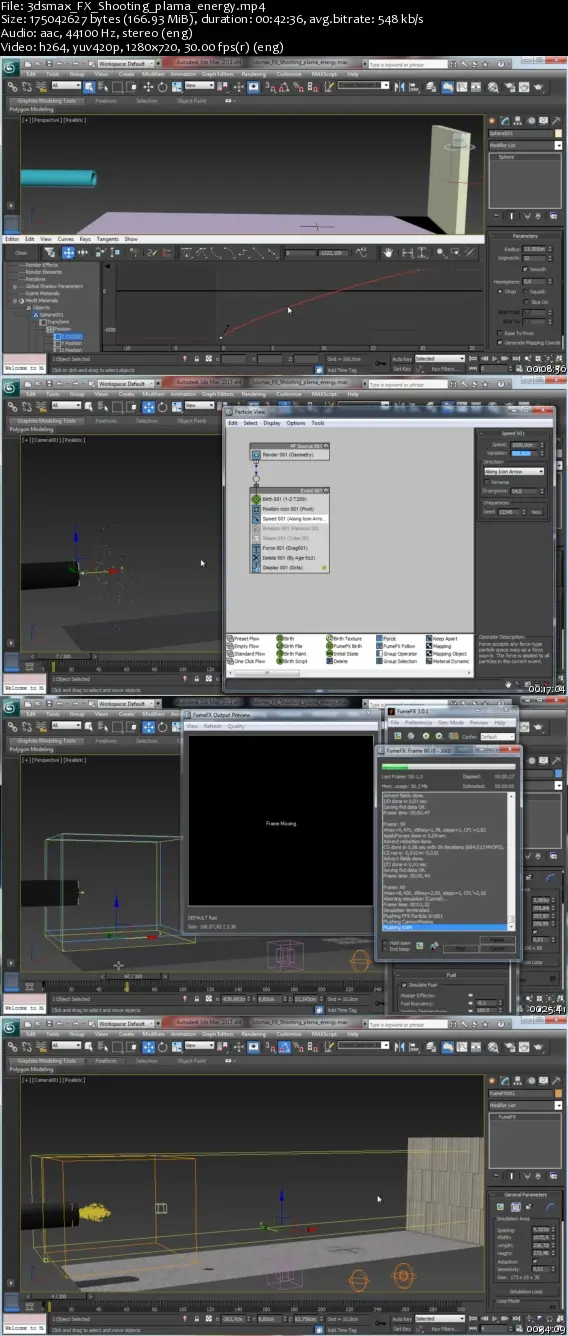The image size is (568, 1336).
Task: Click the Radius value field in Sphere parameters
Action: [x=535, y=248]
